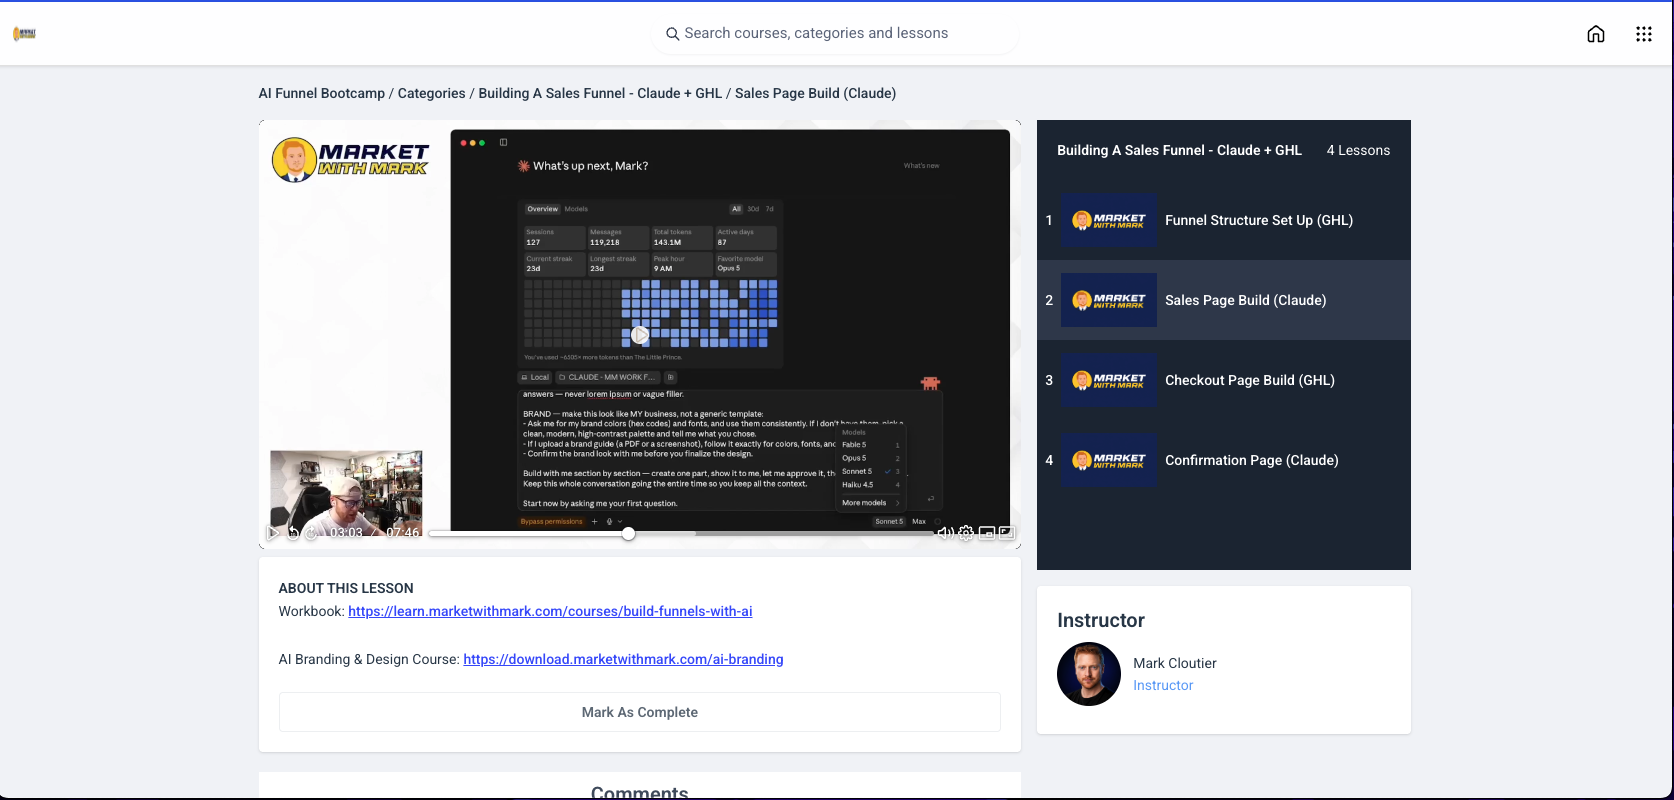Click the ABOUT THIS LESSON heading

[x=346, y=588]
